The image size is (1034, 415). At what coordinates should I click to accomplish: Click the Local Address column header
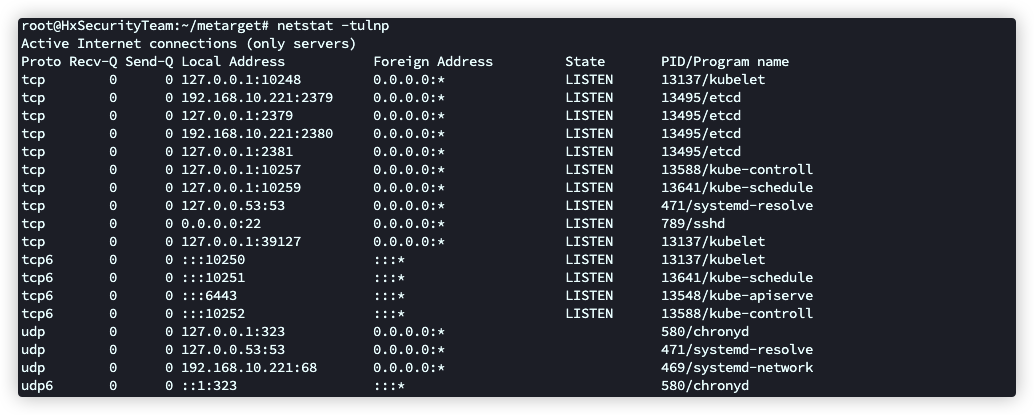233,61
